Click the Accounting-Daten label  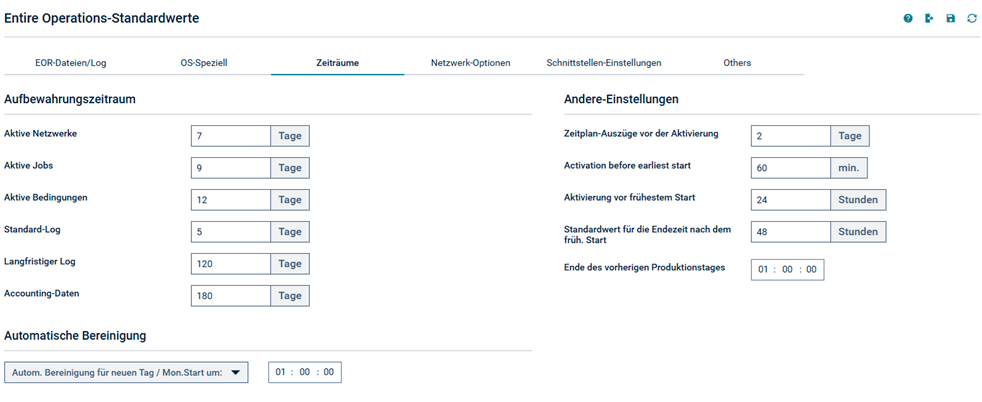[41, 293]
